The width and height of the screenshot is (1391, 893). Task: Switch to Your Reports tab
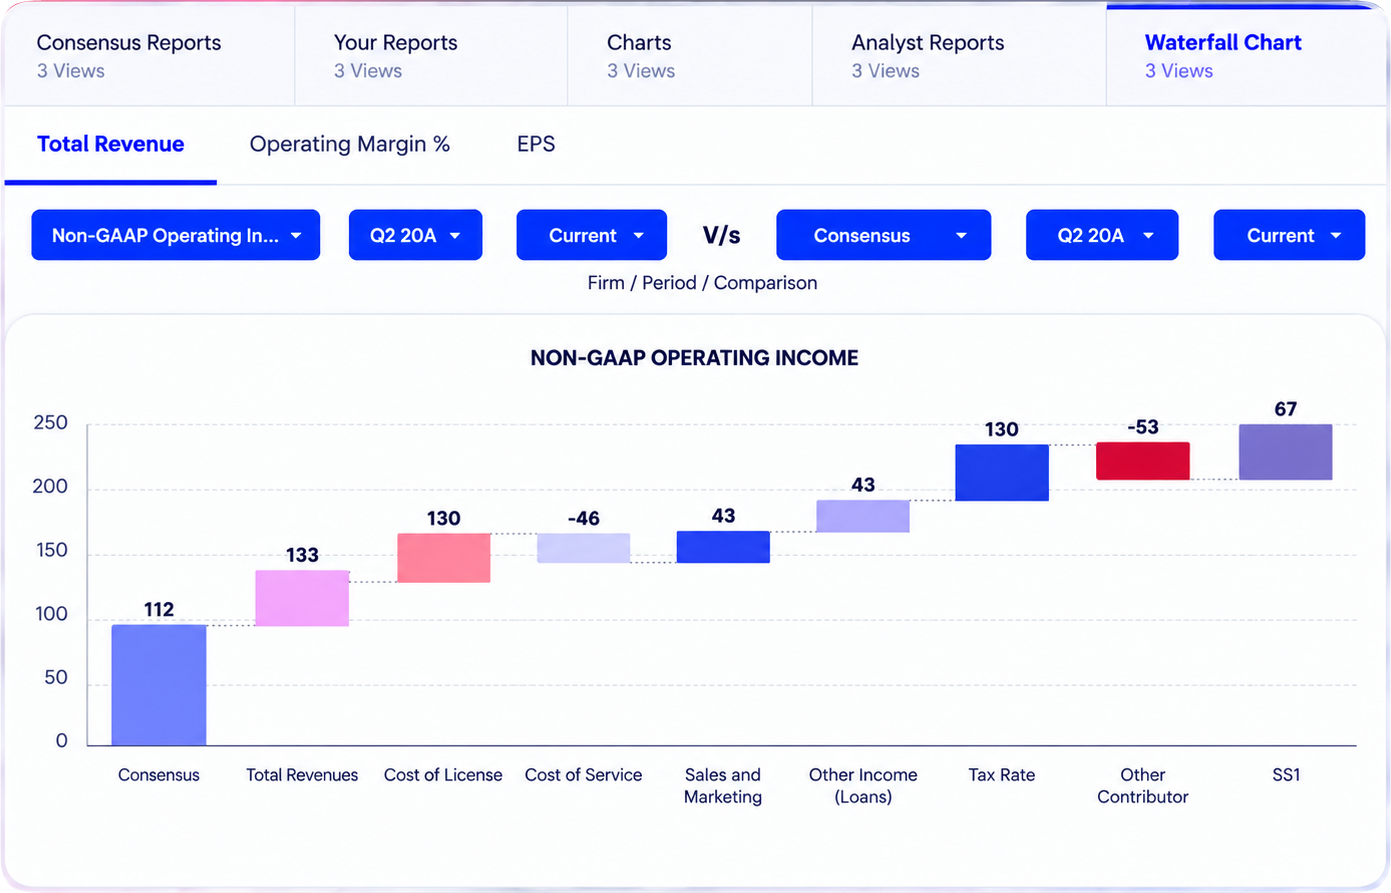click(431, 56)
